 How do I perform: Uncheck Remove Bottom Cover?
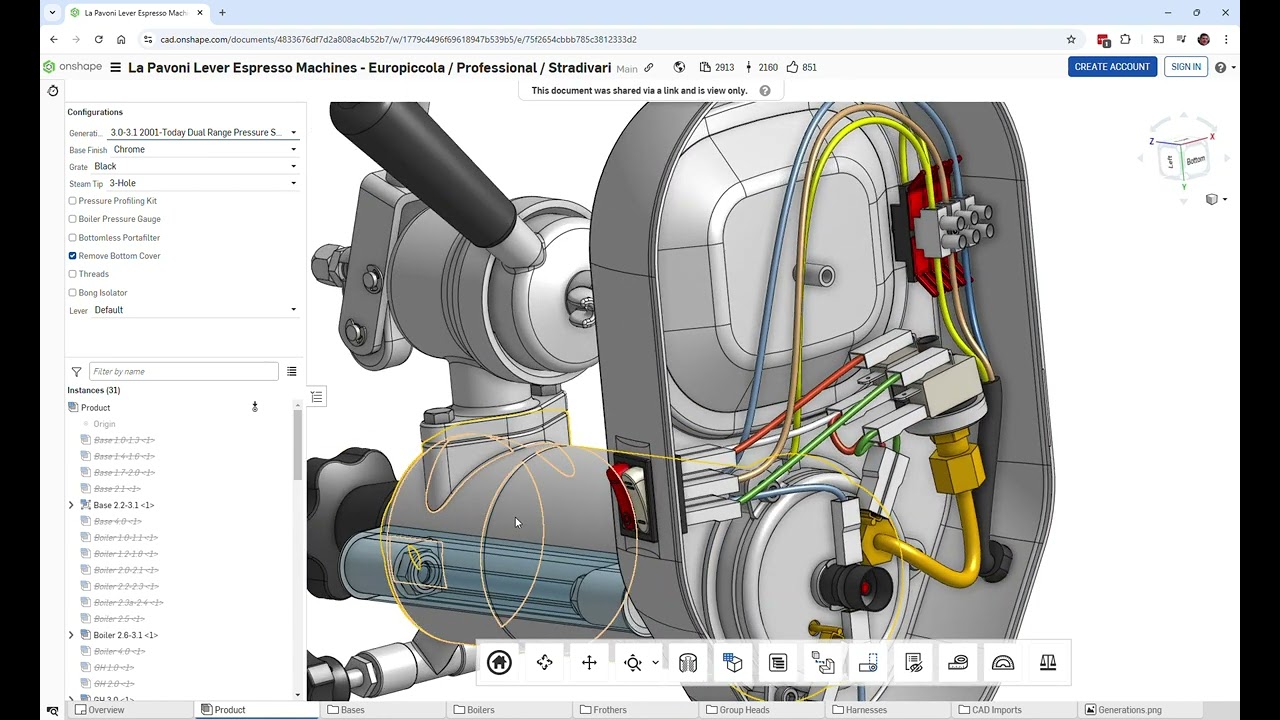[72, 256]
